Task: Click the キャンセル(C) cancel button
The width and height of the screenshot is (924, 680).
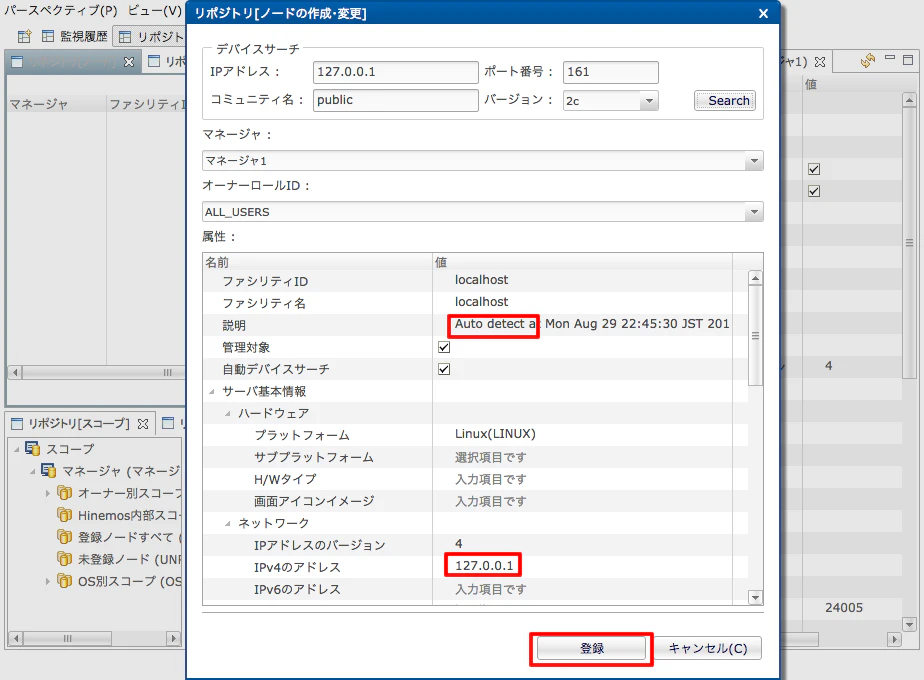Action: 708,649
